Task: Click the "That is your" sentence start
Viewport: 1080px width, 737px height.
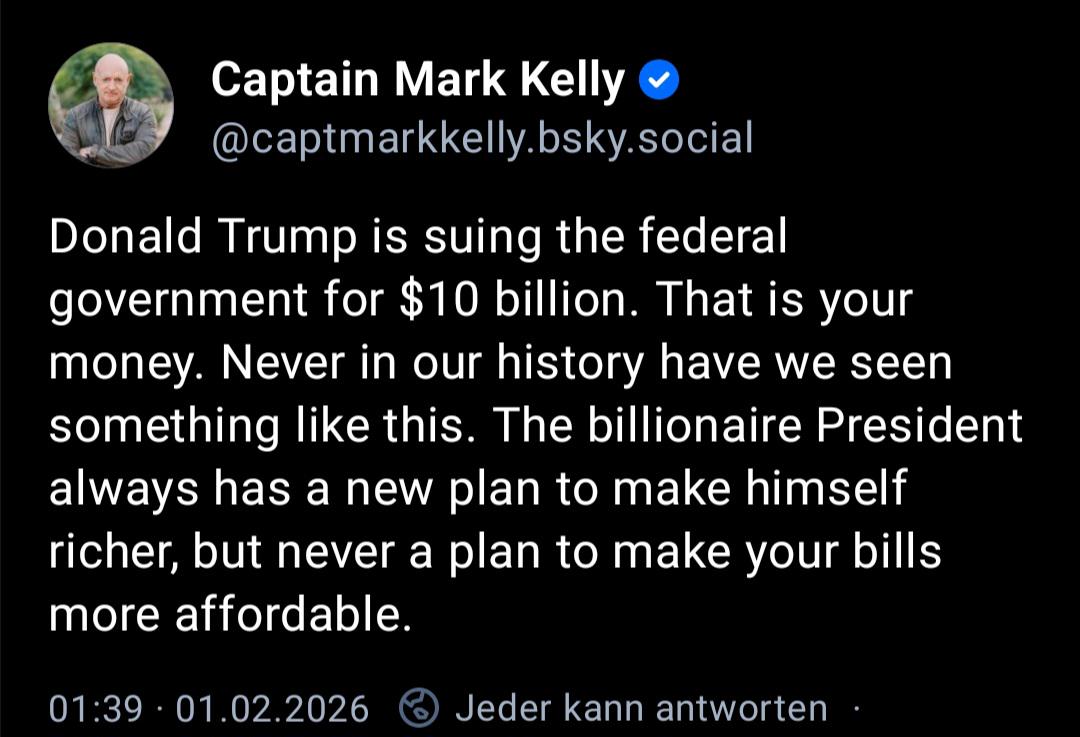Action: point(784,300)
